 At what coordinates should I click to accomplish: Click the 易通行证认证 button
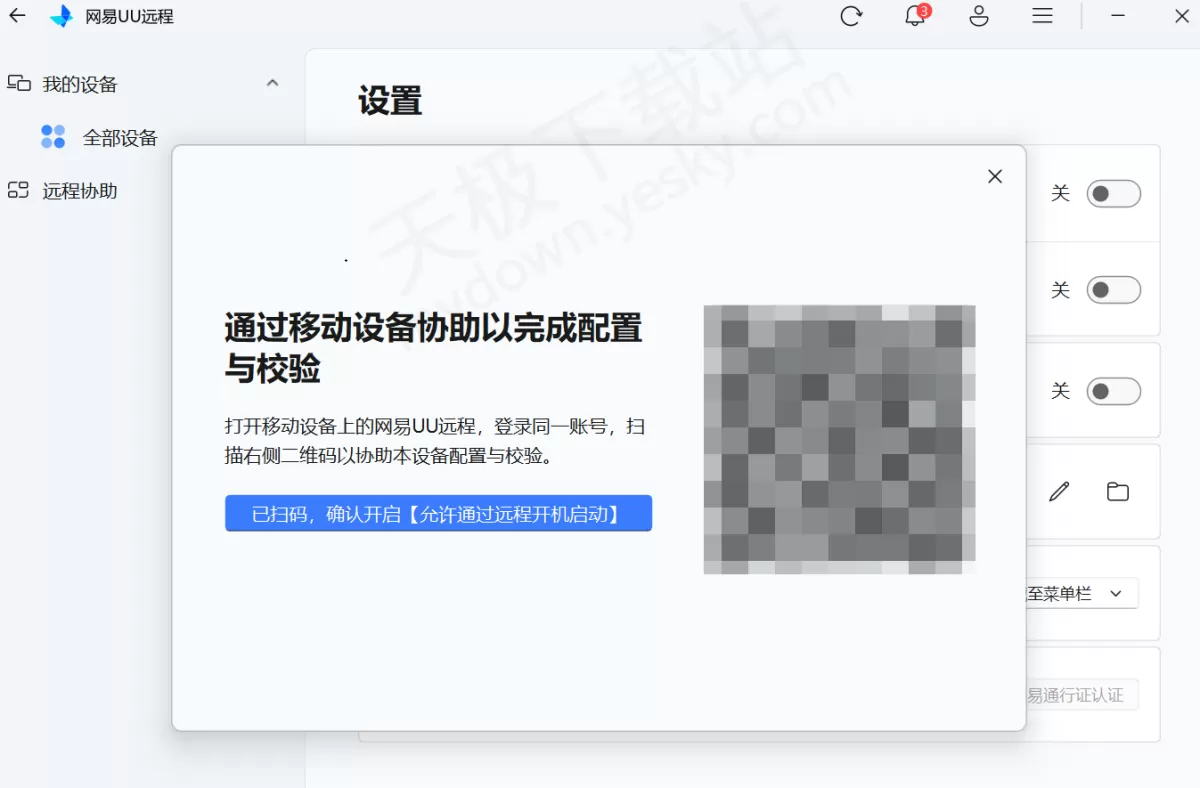[1082, 695]
